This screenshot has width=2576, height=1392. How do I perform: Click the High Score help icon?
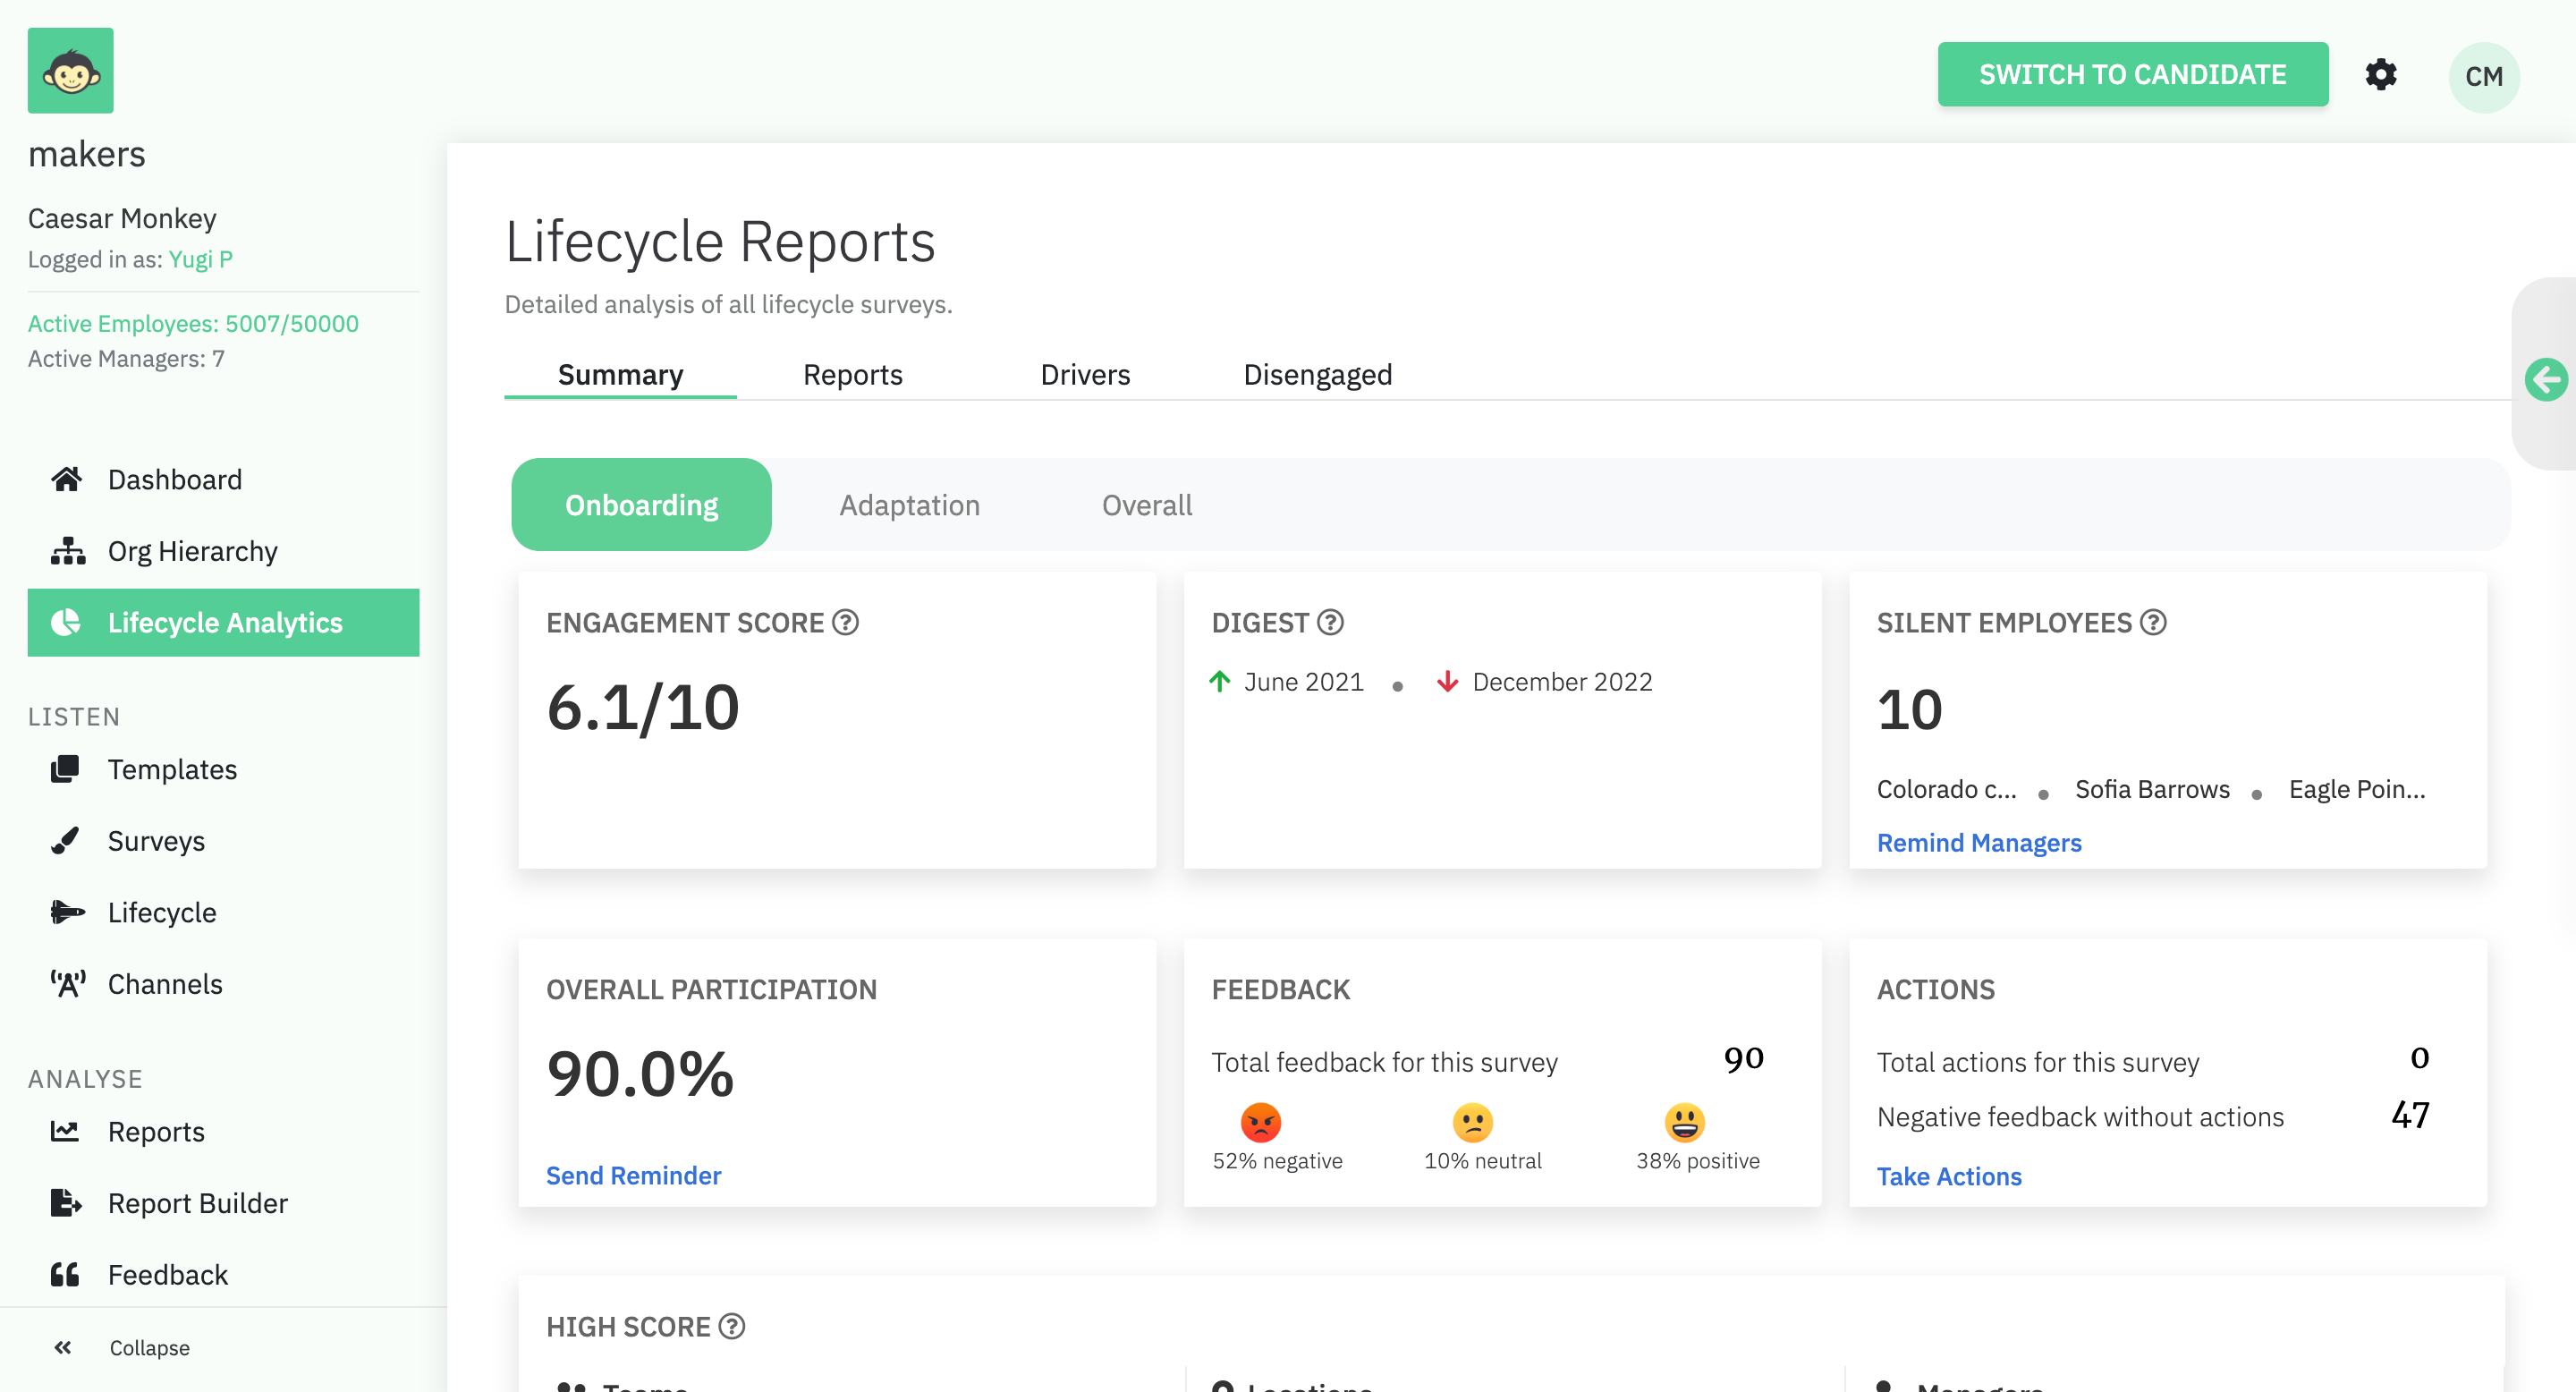coord(732,1327)
